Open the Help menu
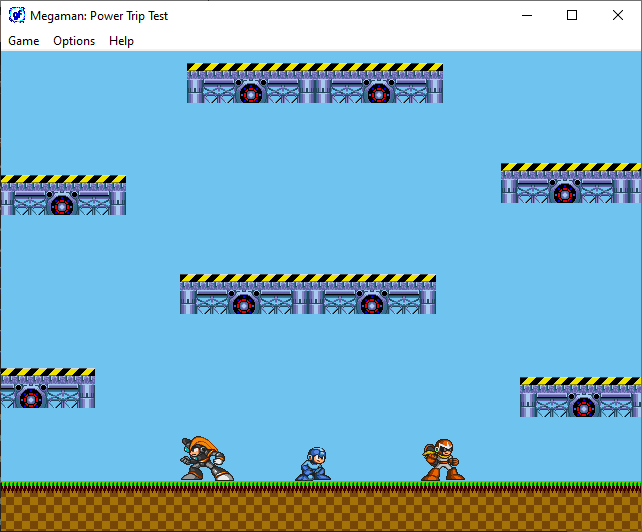The height and width of the screenshot is (532, 642). pyautogui.click(x=121, y=41)
